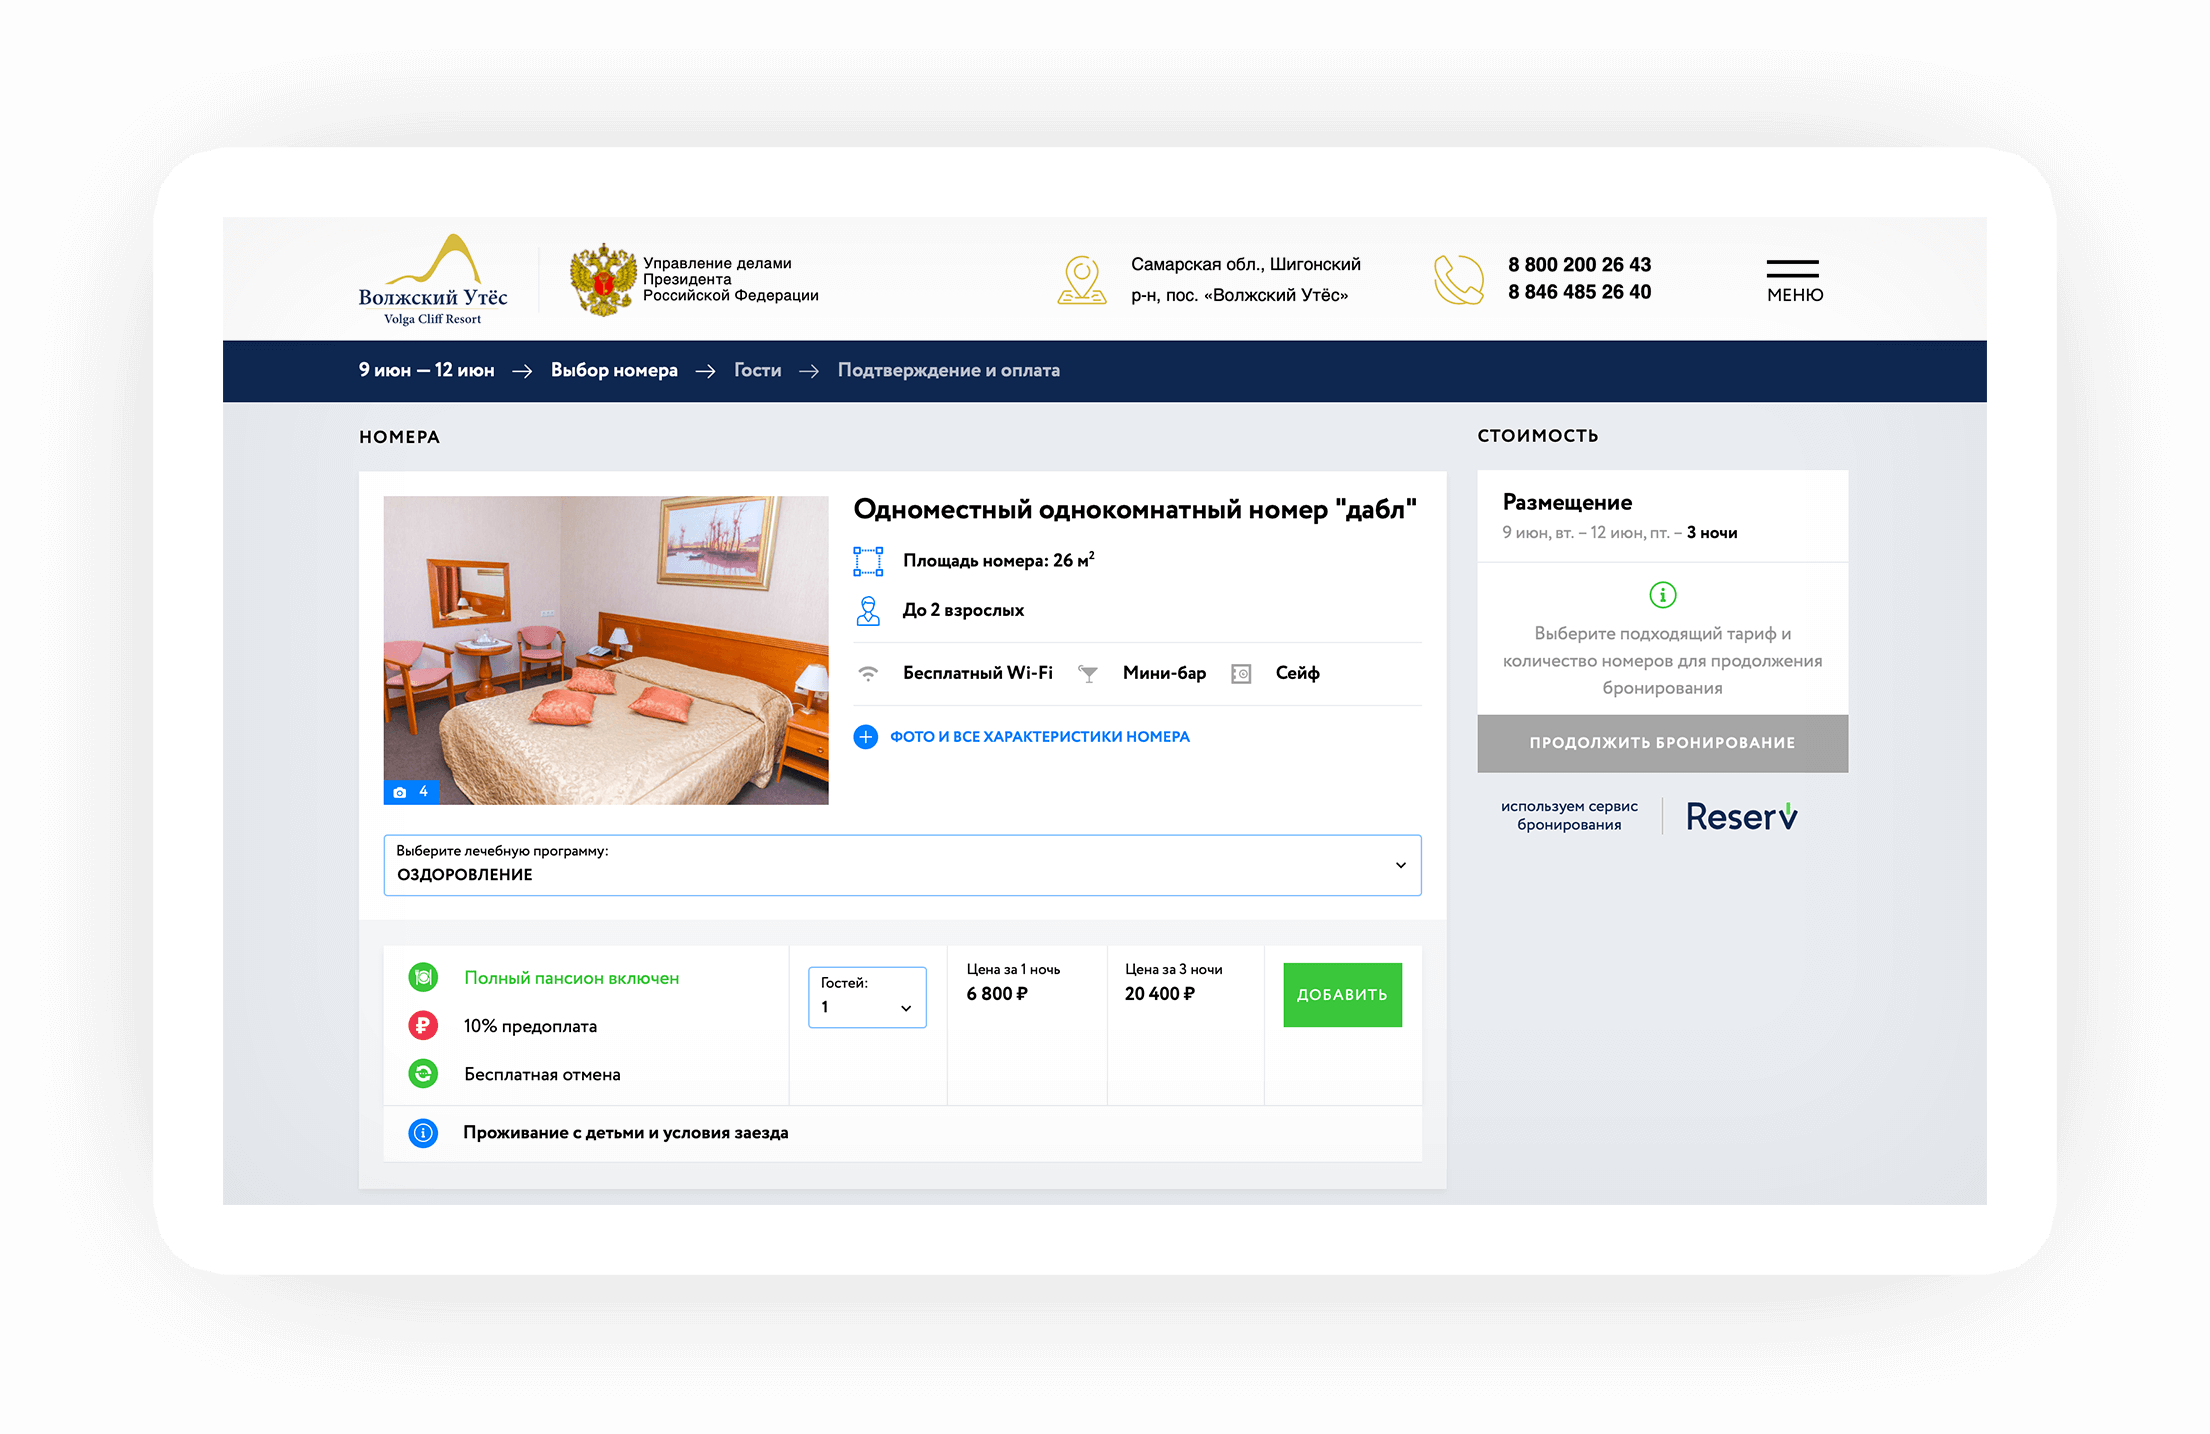Click Полный пансион включен label
The image size is (2210, 1434).
tap(571, 978)
